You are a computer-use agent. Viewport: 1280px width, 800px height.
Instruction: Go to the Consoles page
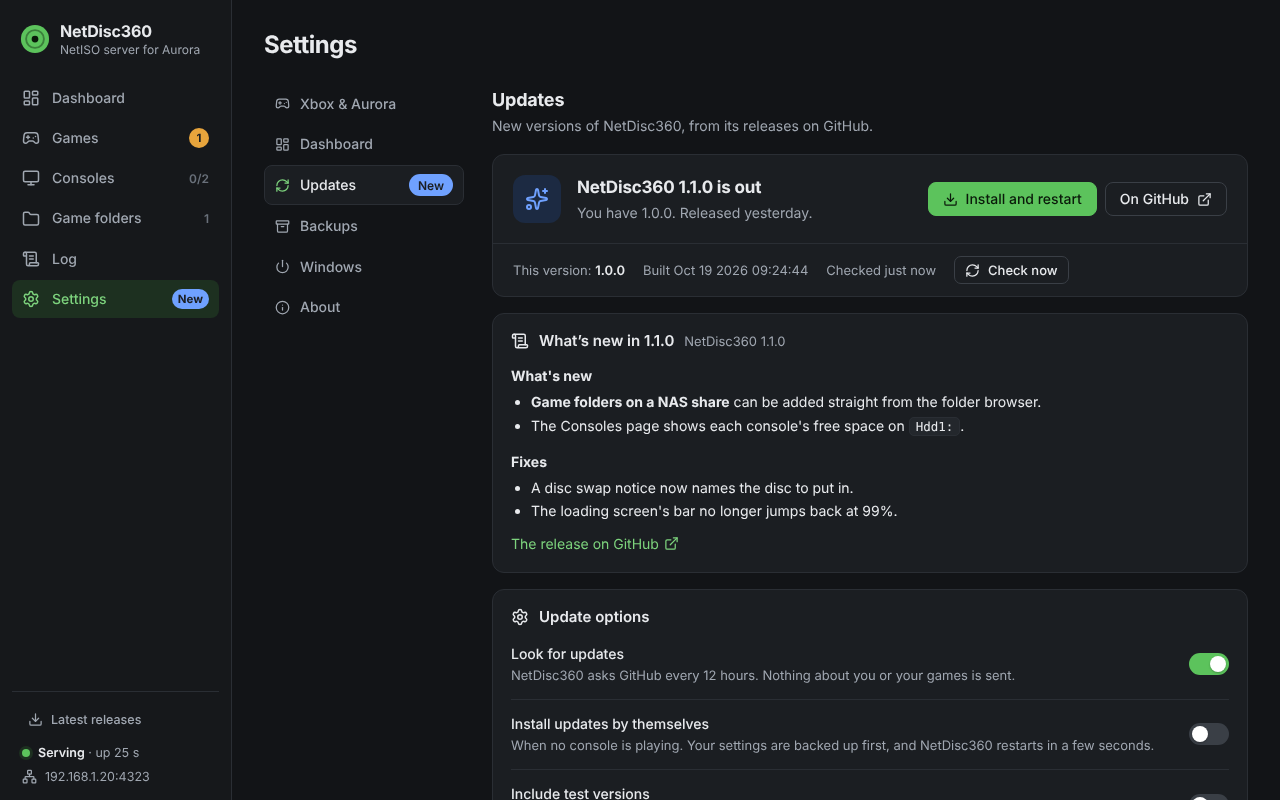pos(115,178)
